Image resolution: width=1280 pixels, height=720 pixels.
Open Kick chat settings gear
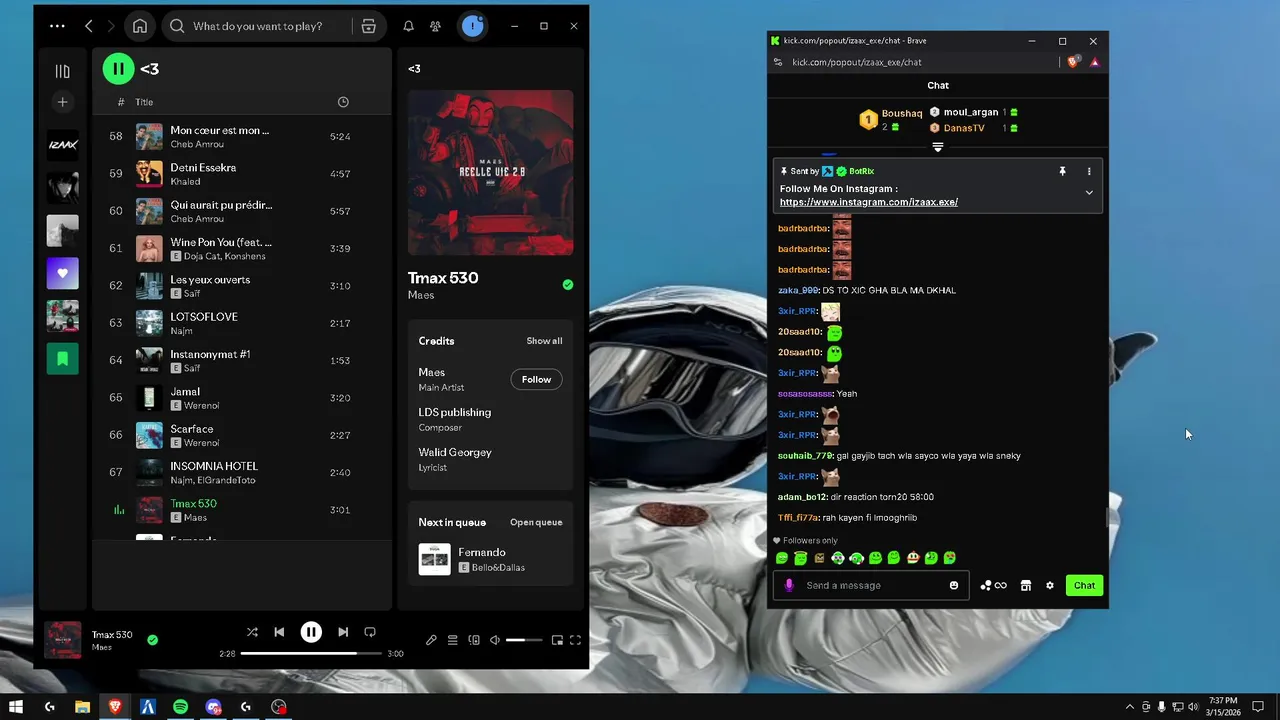coord(1050,585)
